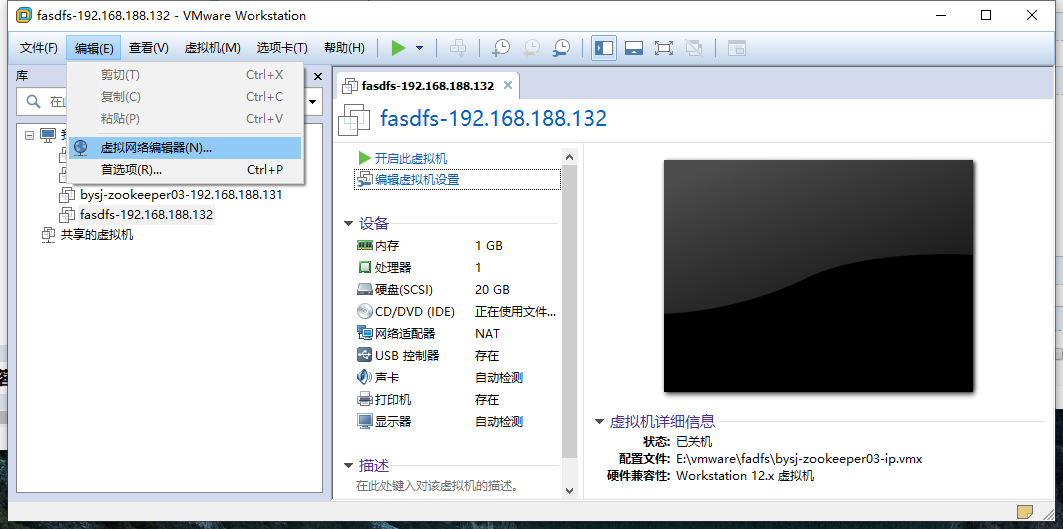Image resolution: width=1063 pixels, height=529 pixels.
Task: Click the 正在使用文件... CD/DVD value
Action: [516, 311]
